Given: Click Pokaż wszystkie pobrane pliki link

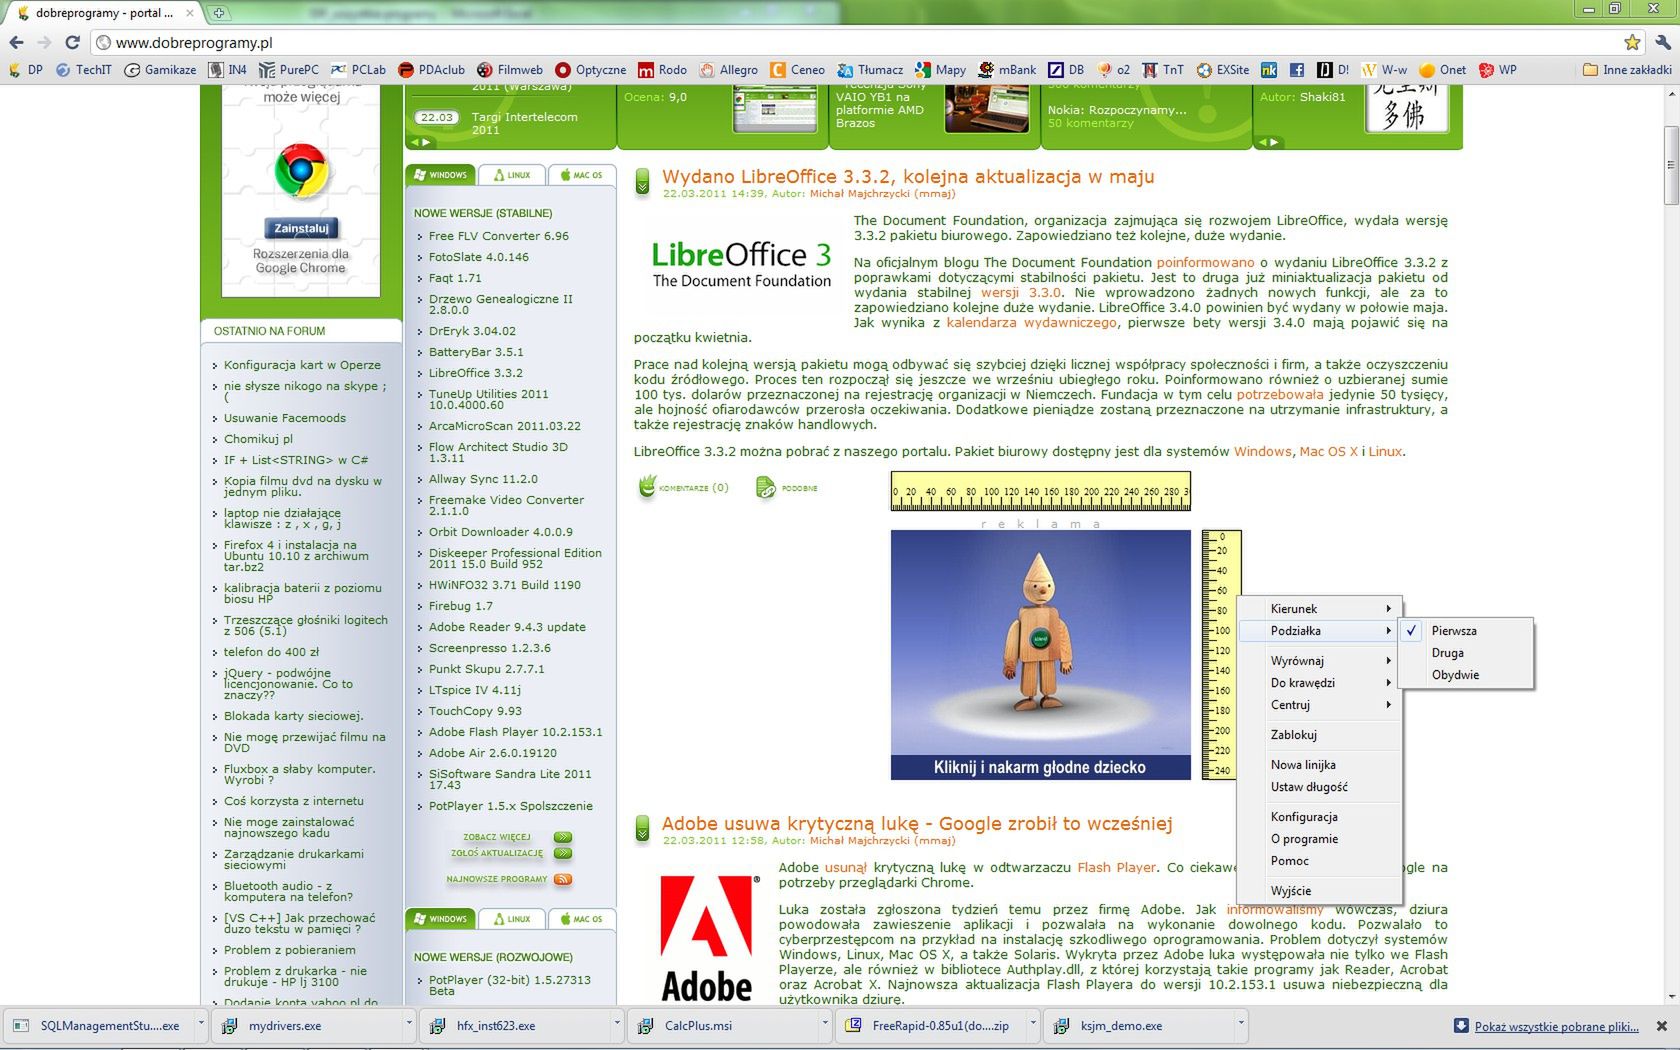Looking at the screenshot, I should pos(1556,1026).
